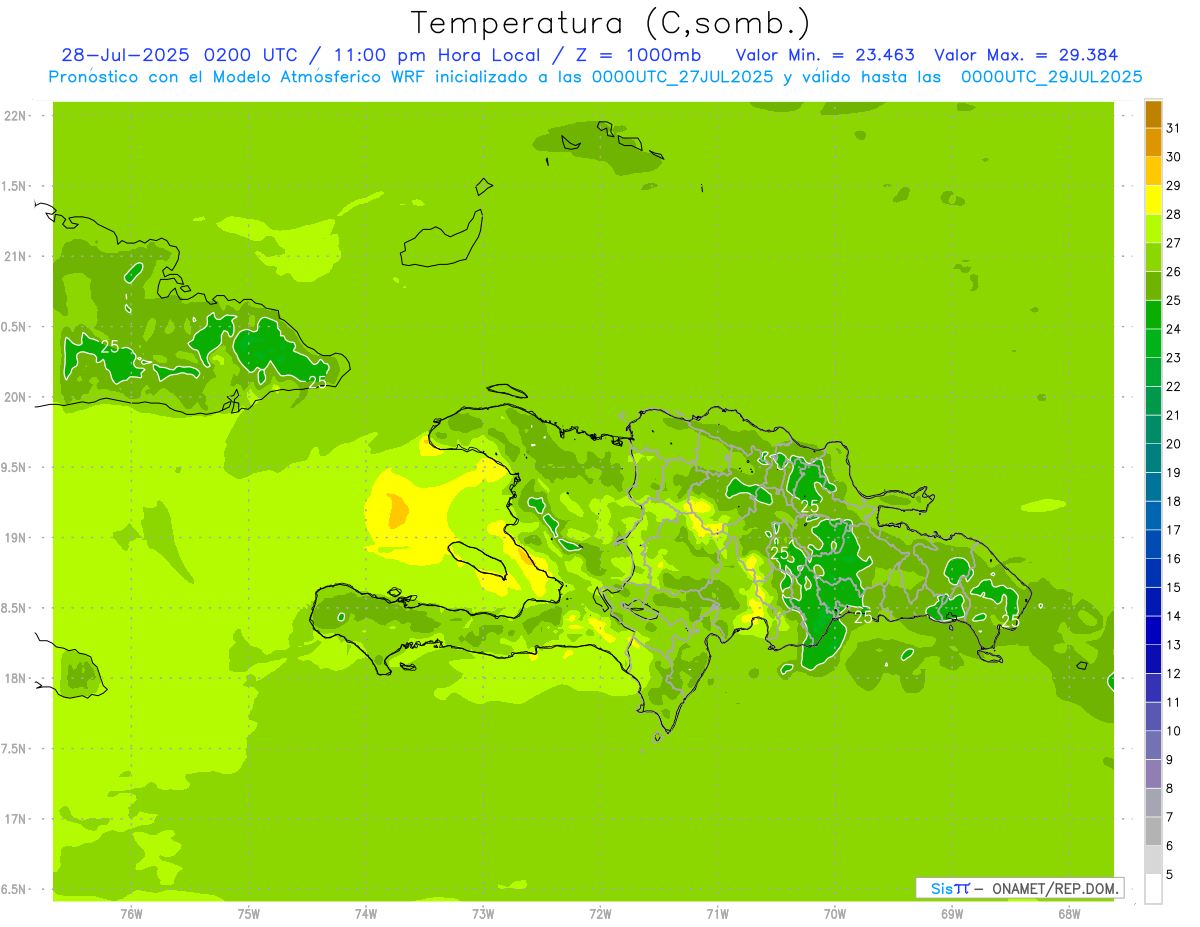Click the '75W' longitude axis label
1200x927 pixels.
(x=249, y=914)
